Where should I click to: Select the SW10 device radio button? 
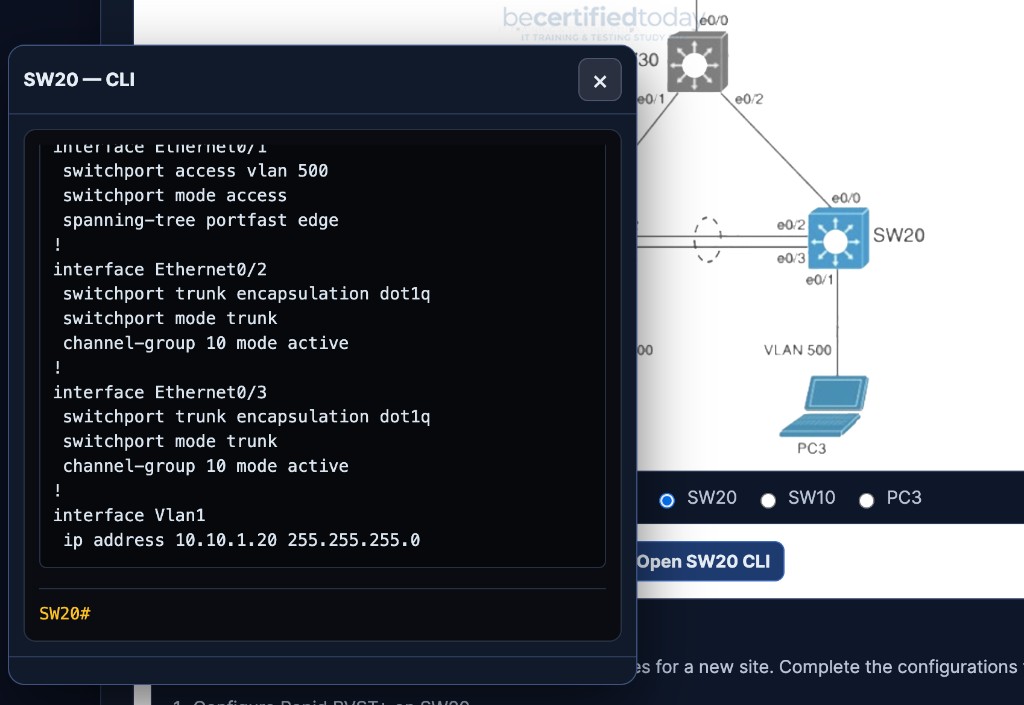tap(768, 499)
